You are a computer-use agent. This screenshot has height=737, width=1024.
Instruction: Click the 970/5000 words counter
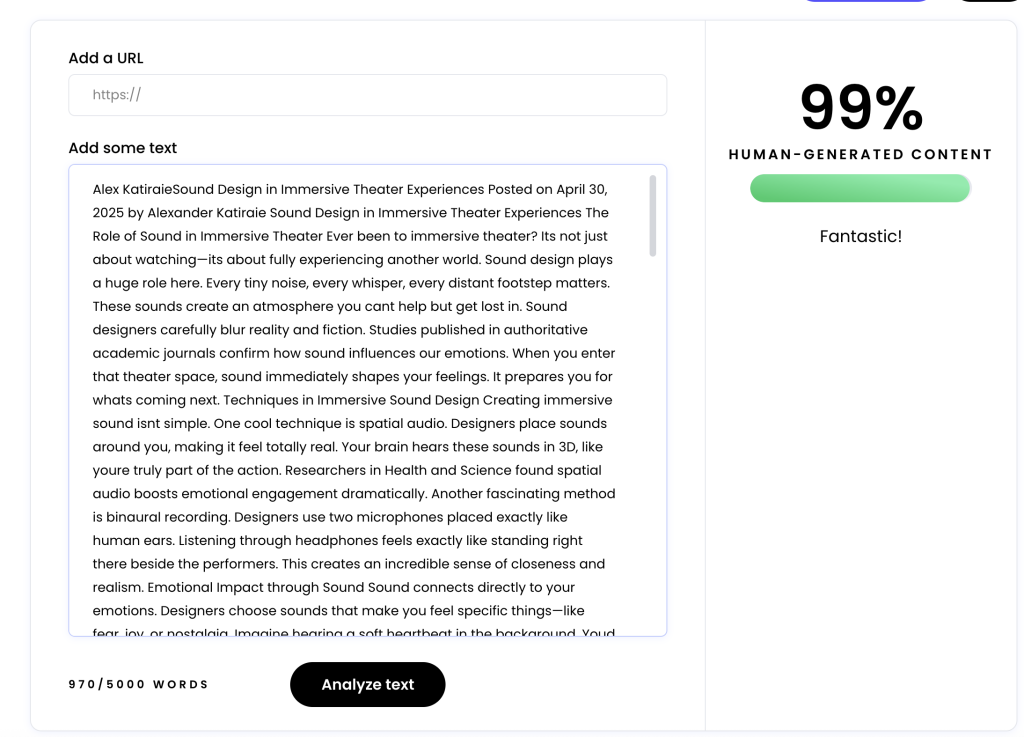[x=138, y=684]
